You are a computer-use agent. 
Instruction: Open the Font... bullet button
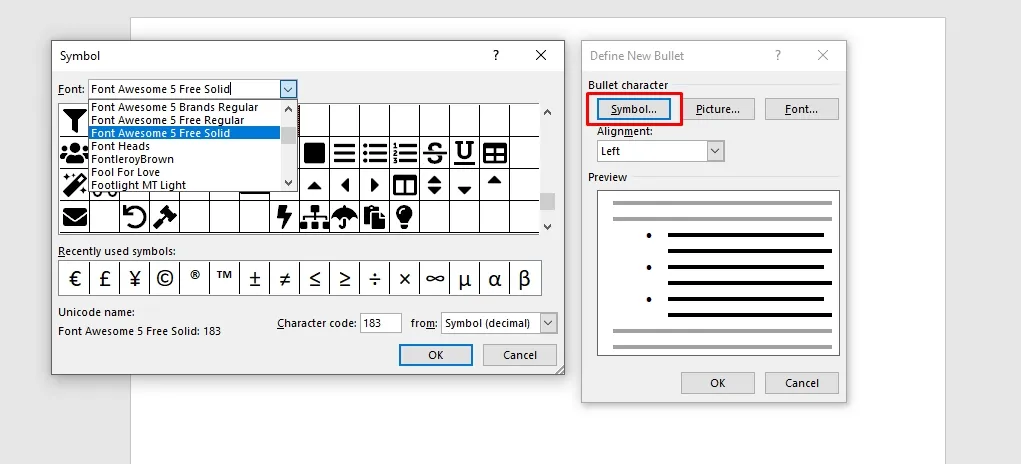(802, 109)
